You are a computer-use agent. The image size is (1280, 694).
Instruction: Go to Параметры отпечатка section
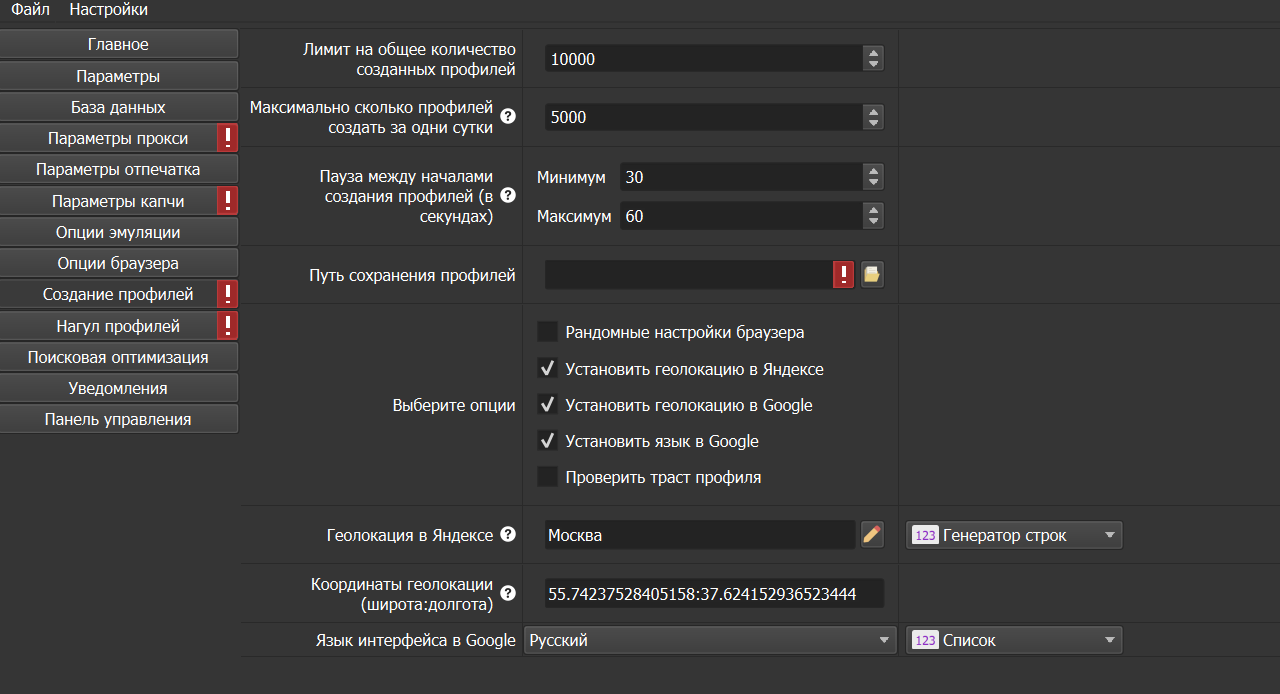coord(118,169)
